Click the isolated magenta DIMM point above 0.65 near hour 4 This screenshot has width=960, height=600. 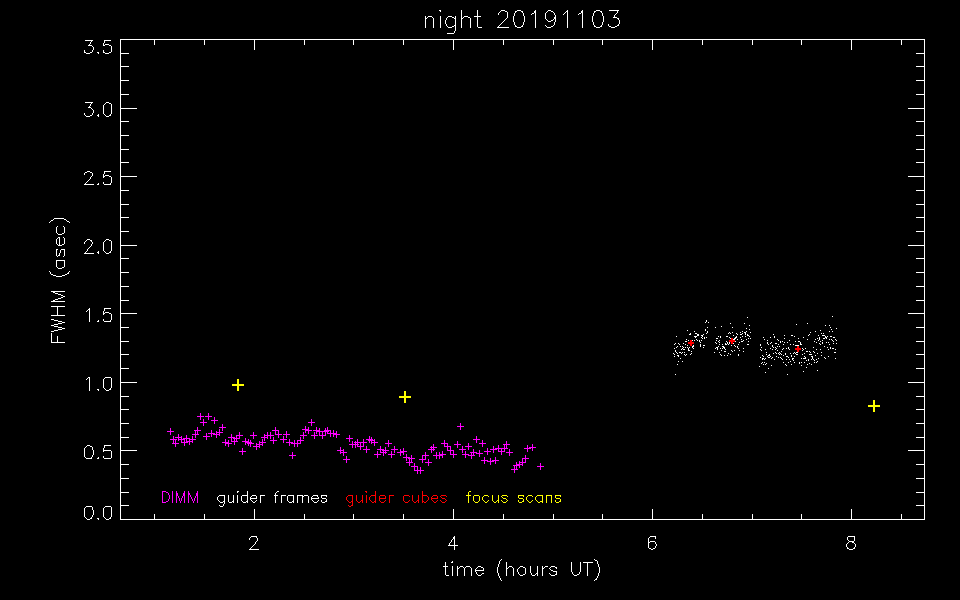[x=460, y=426]
